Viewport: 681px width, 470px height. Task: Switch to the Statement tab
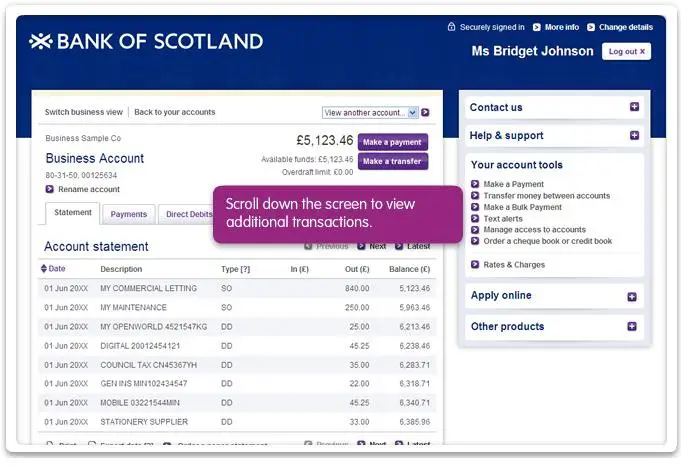[73, 213]
